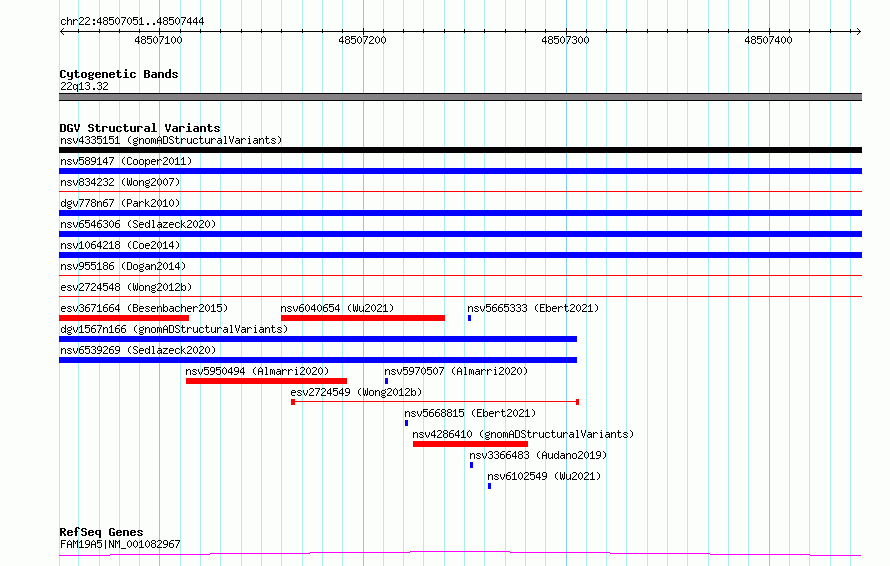Screen dimensions: 890x566
Task: Select the blue nsv1064218 variant bar
Action: tap(460, 255)
